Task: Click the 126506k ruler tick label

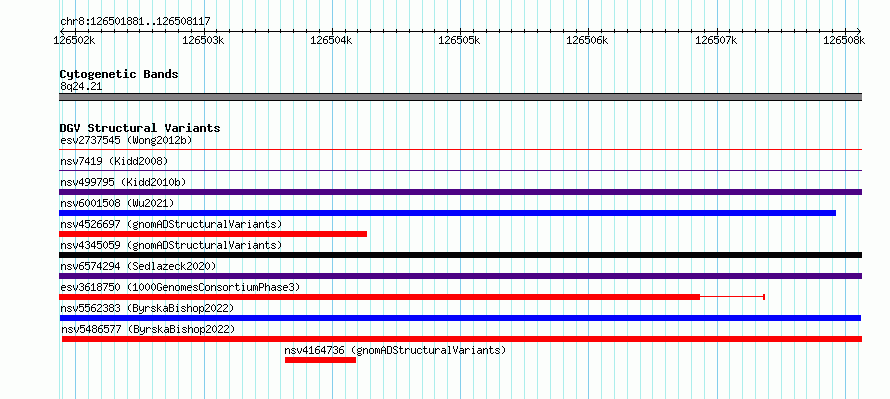Action: point(587,41)
